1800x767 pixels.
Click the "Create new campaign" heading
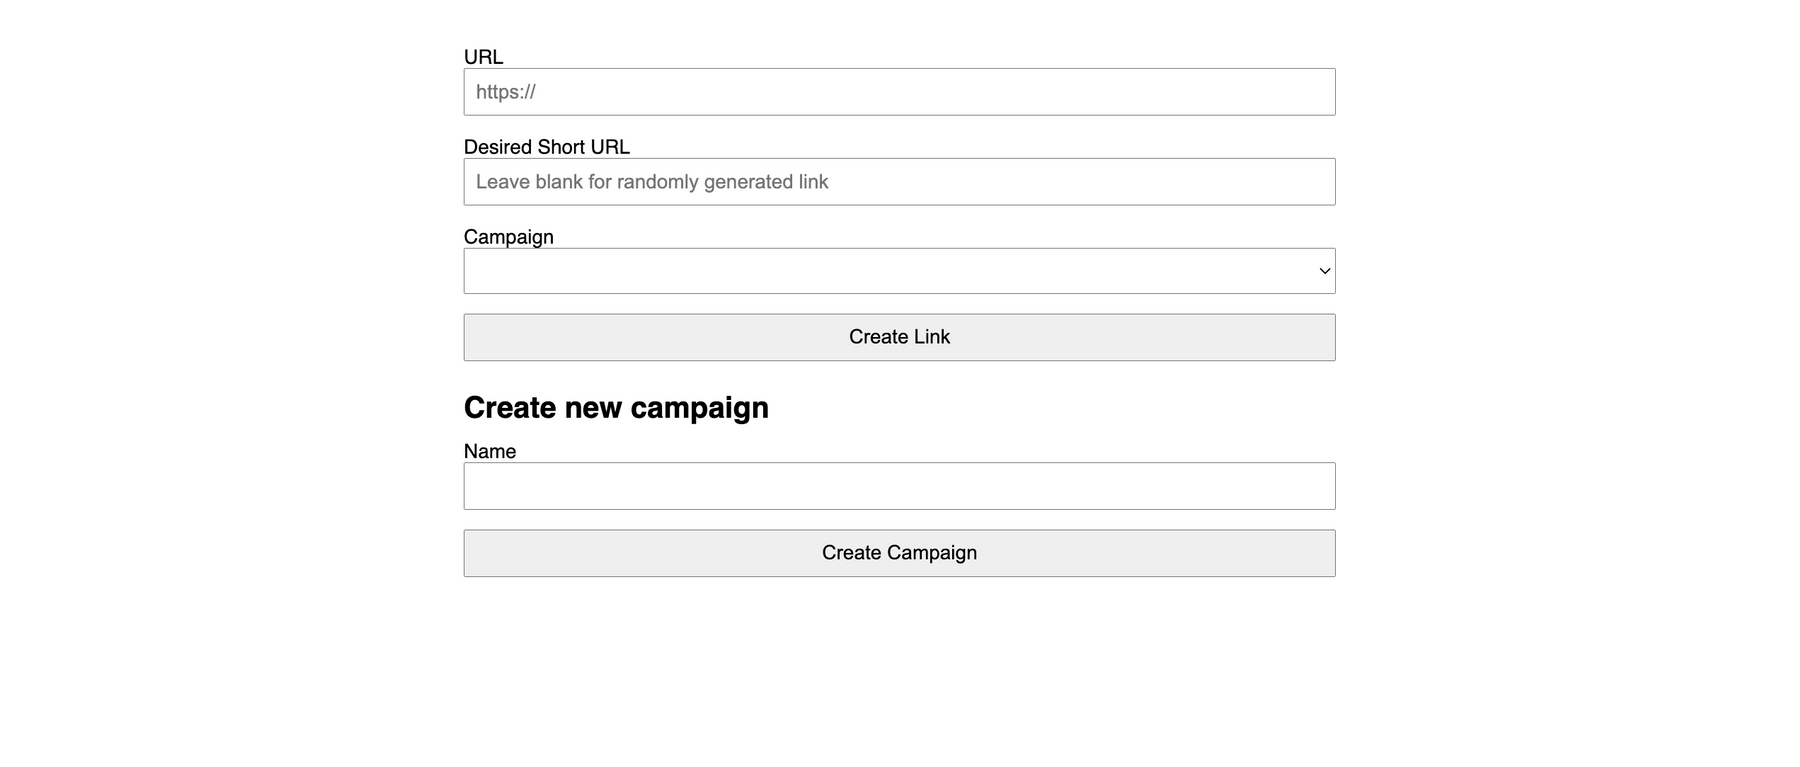point(616,408)
